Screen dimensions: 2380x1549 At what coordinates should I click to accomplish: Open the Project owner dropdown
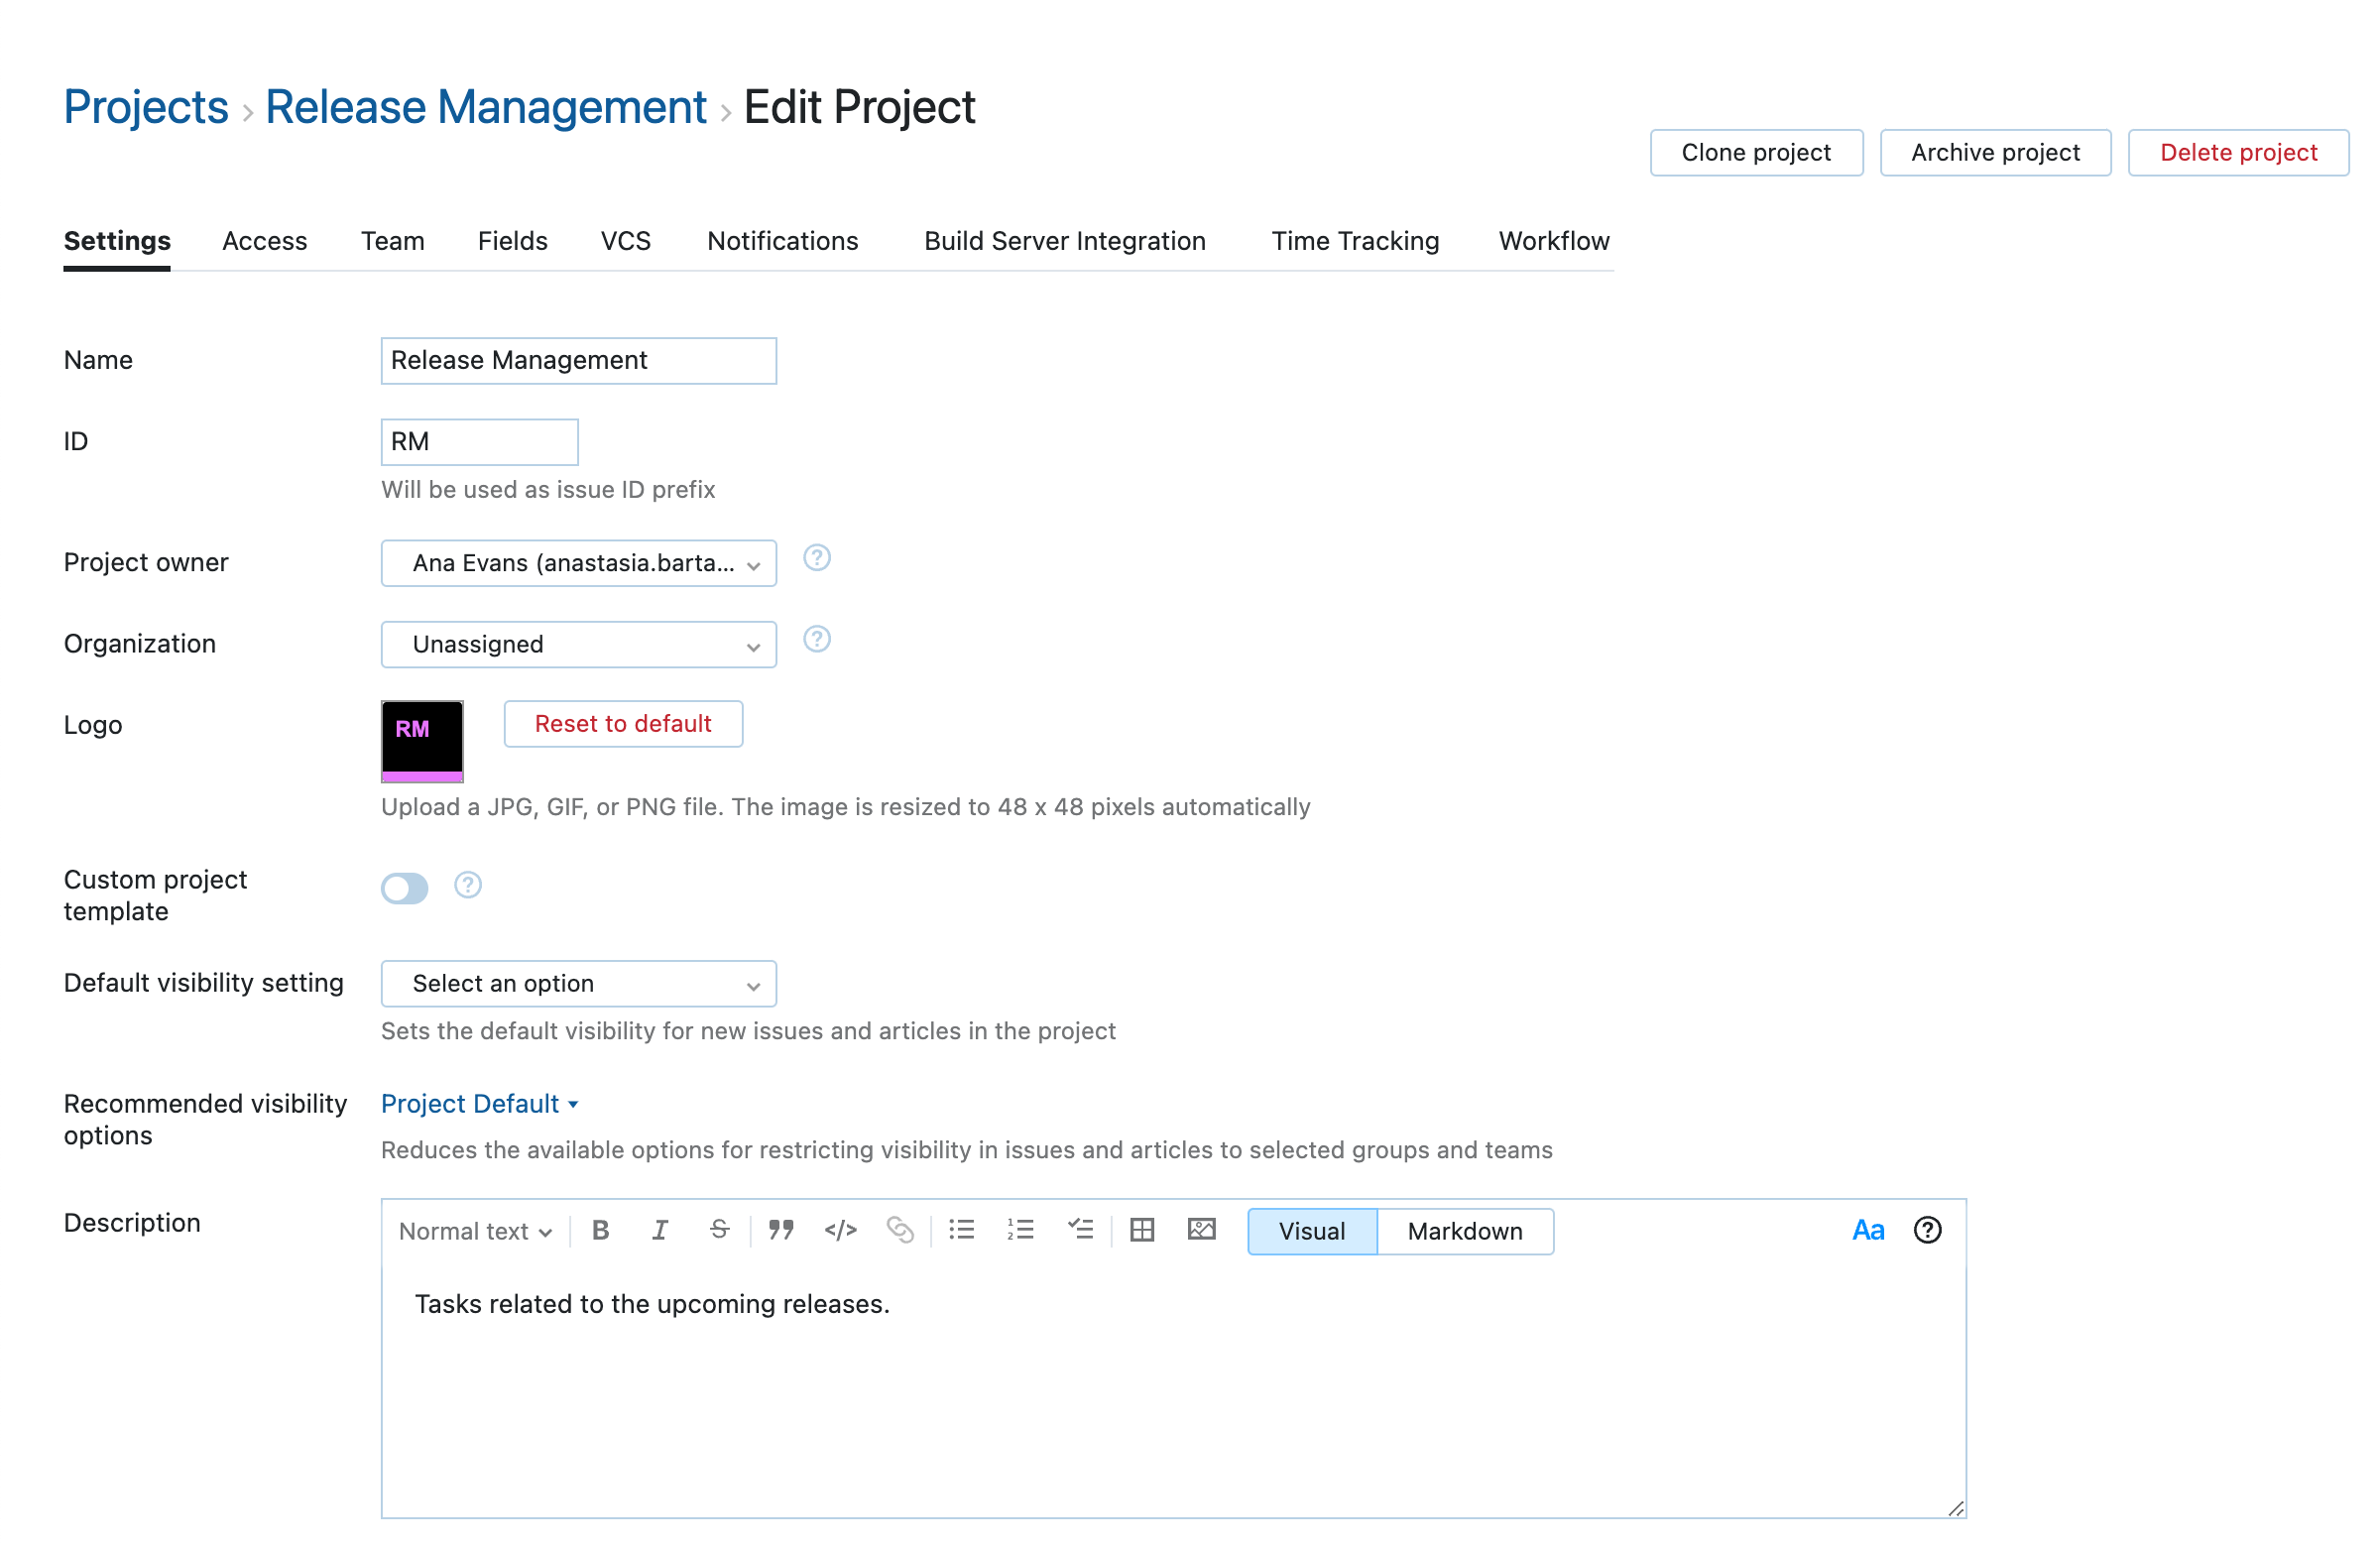click(578, 563)
